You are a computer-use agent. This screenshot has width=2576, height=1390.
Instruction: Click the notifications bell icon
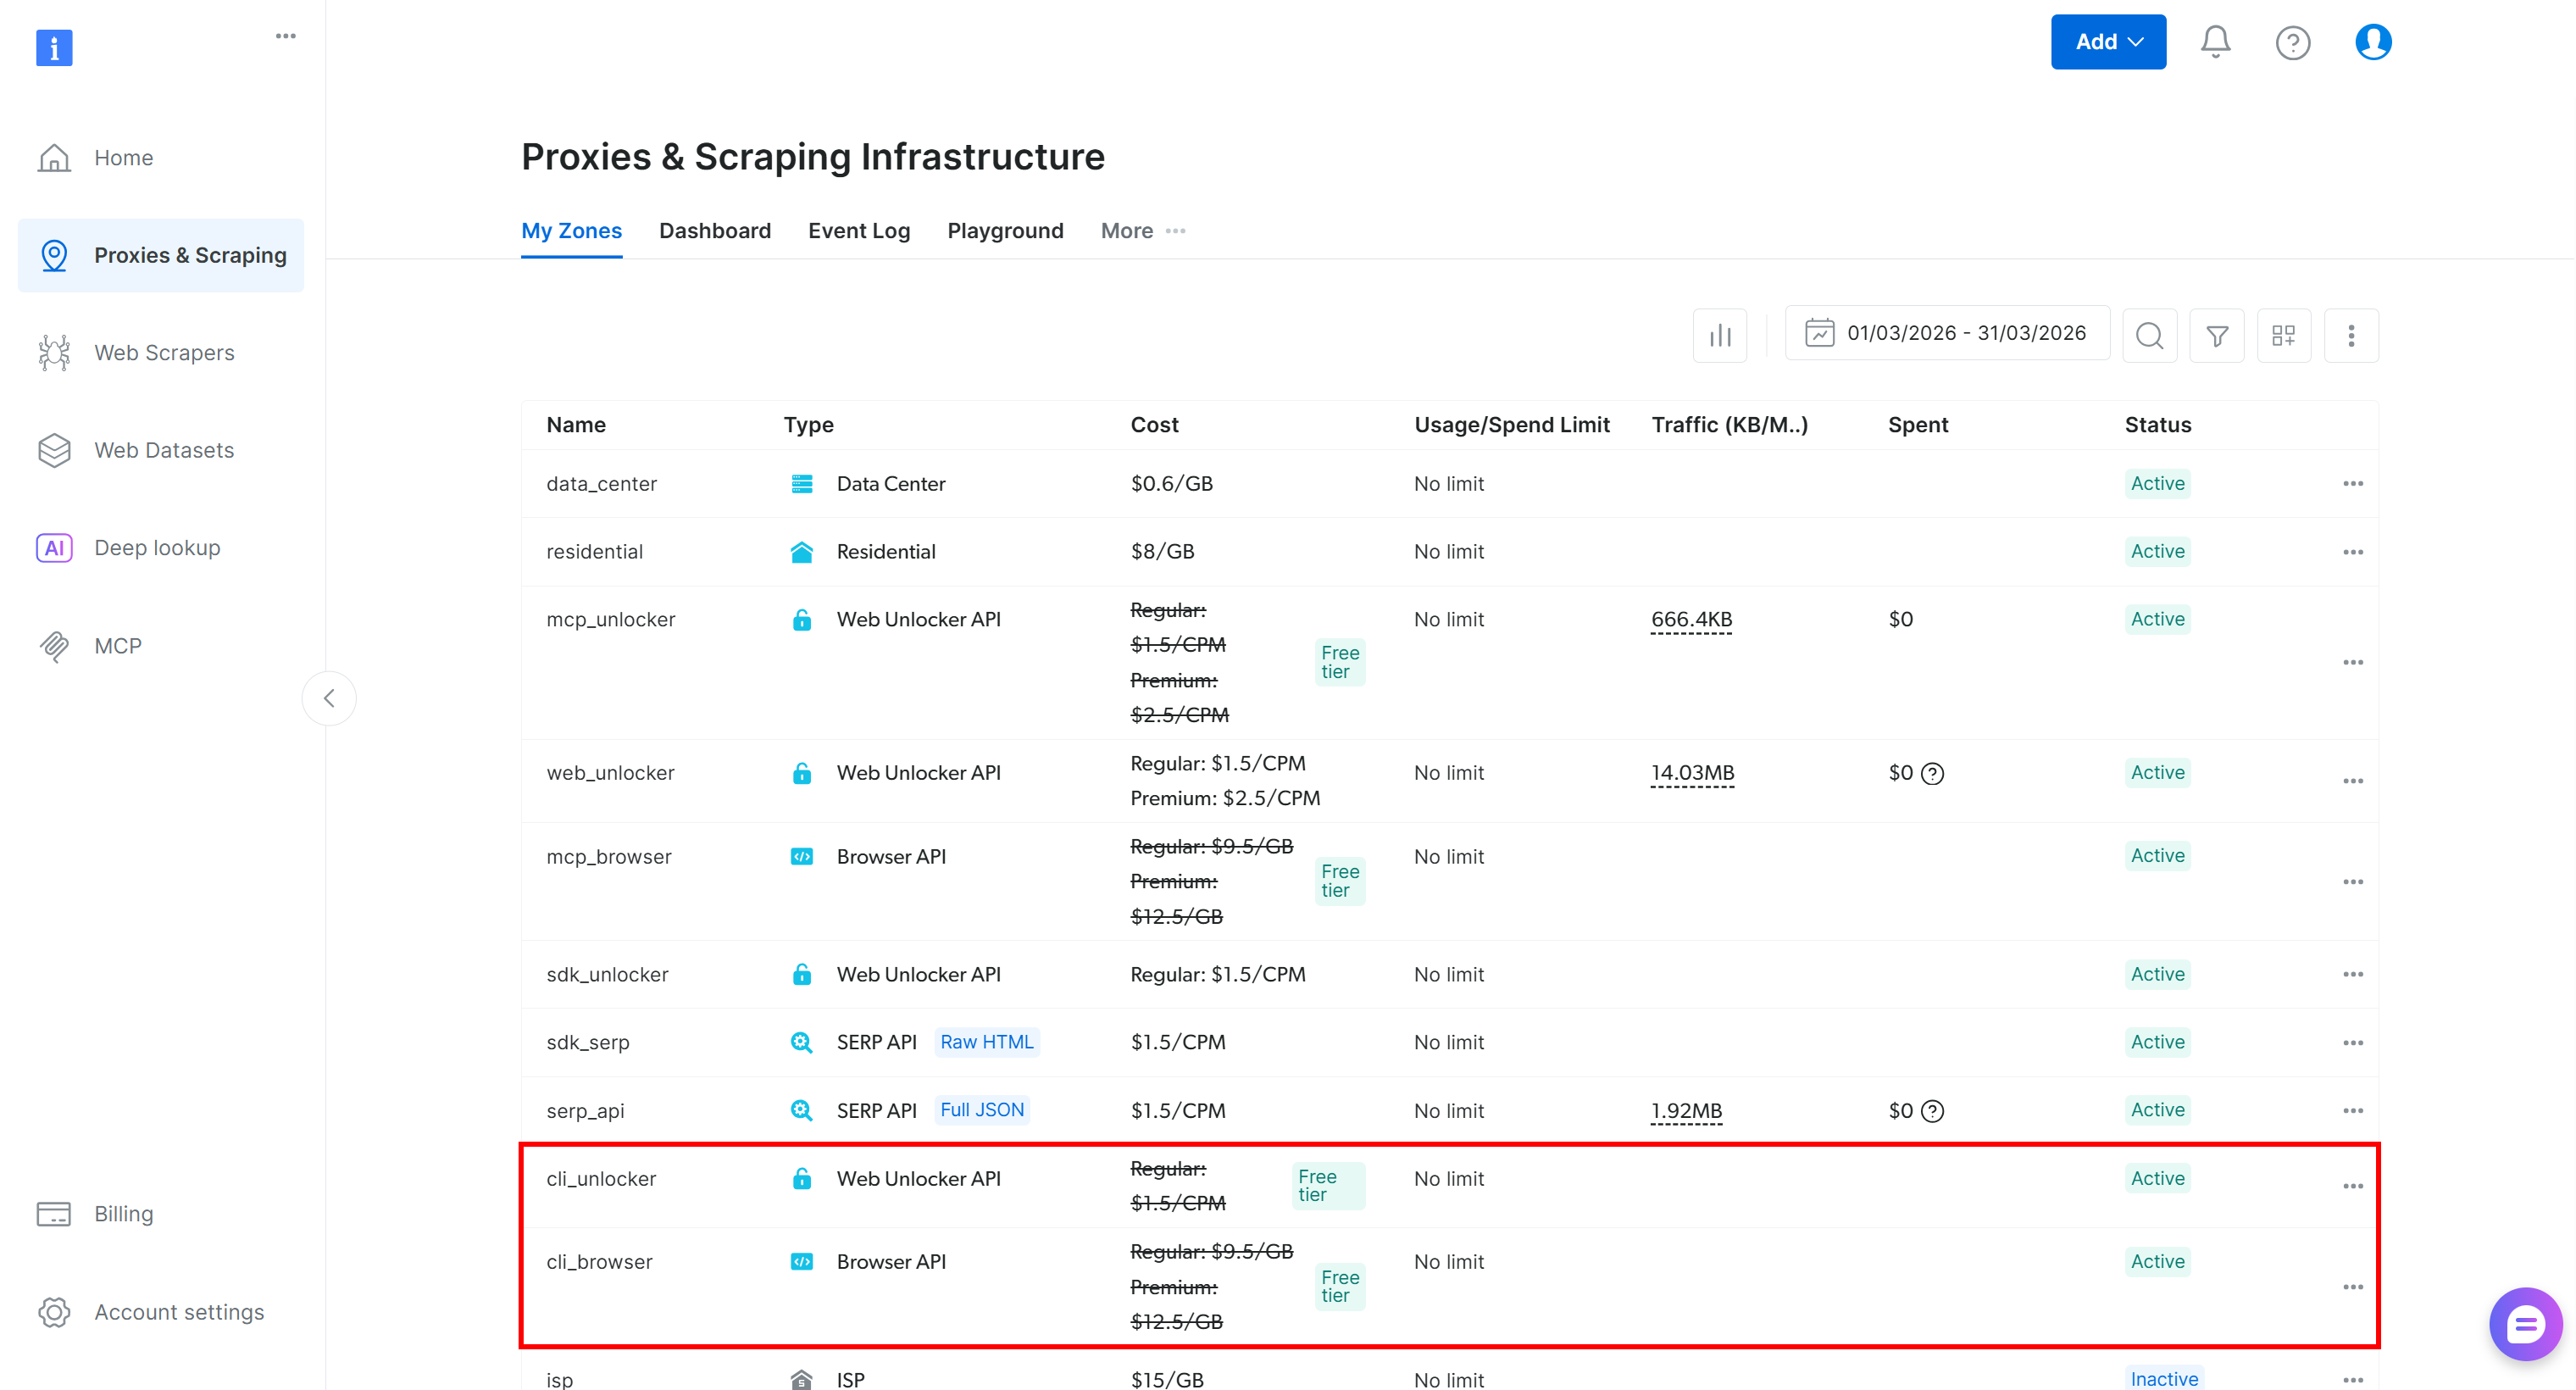[x=2215, y=42]
